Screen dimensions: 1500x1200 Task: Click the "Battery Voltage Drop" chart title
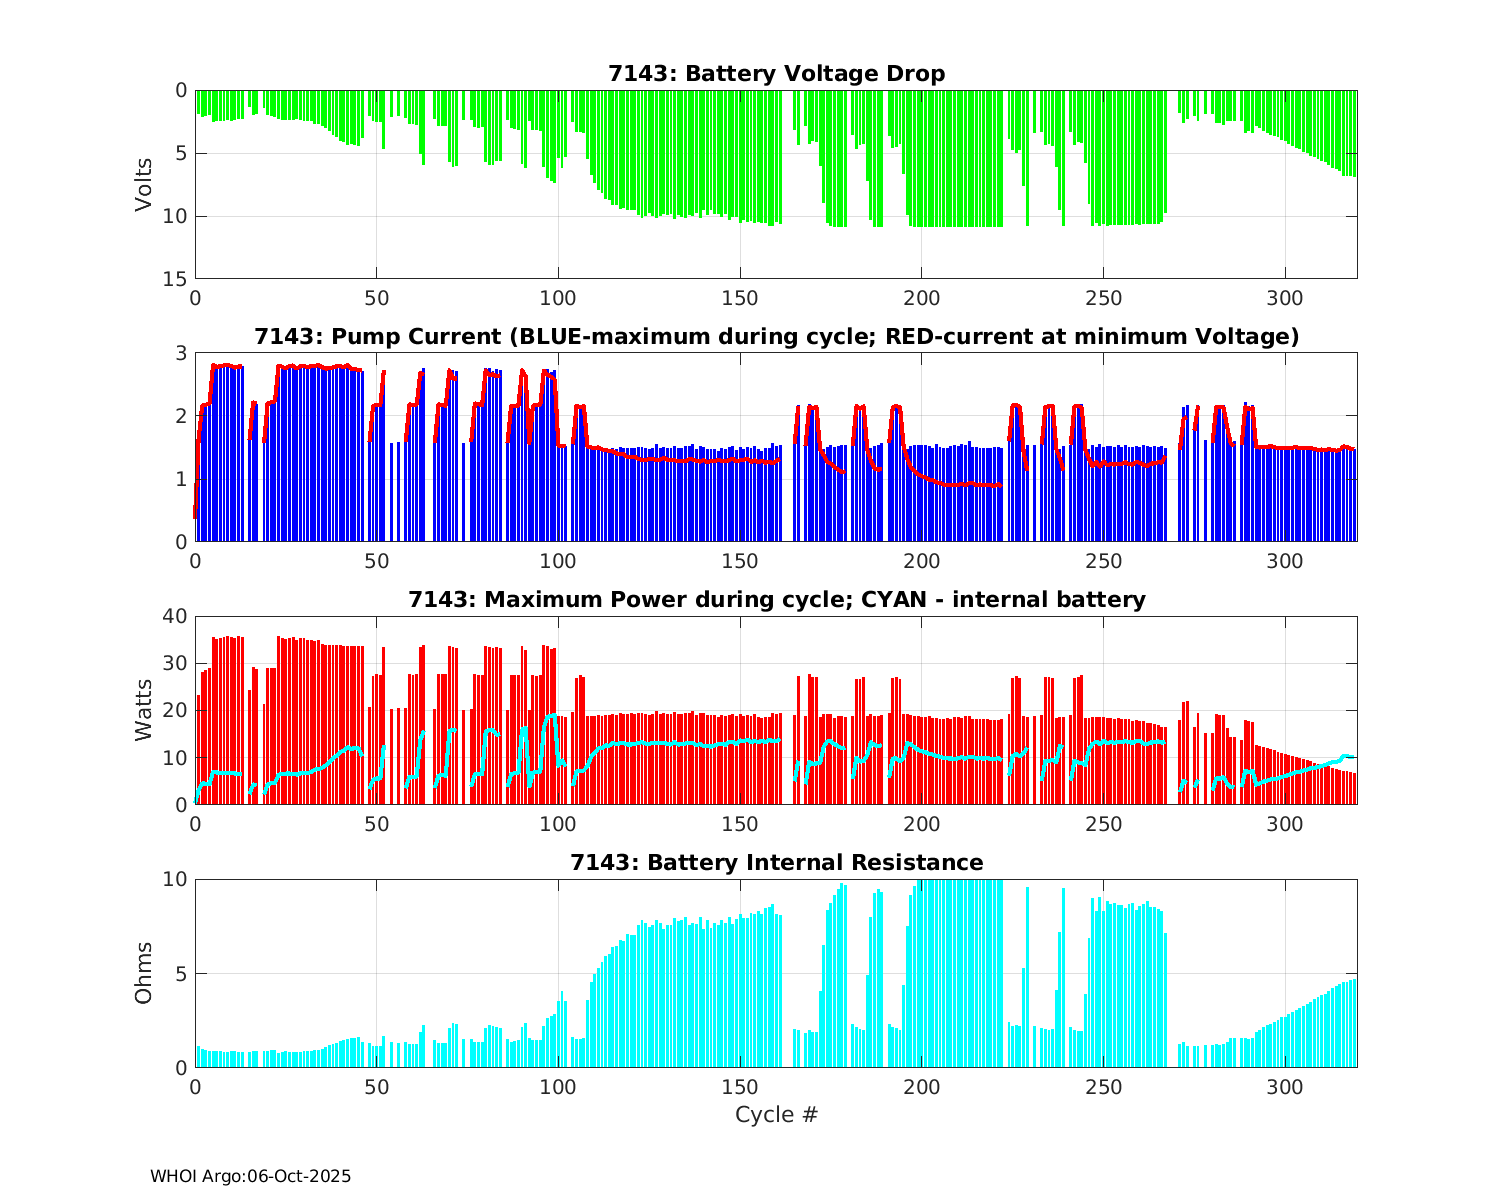pyautogui.click(x=776, y=74)
